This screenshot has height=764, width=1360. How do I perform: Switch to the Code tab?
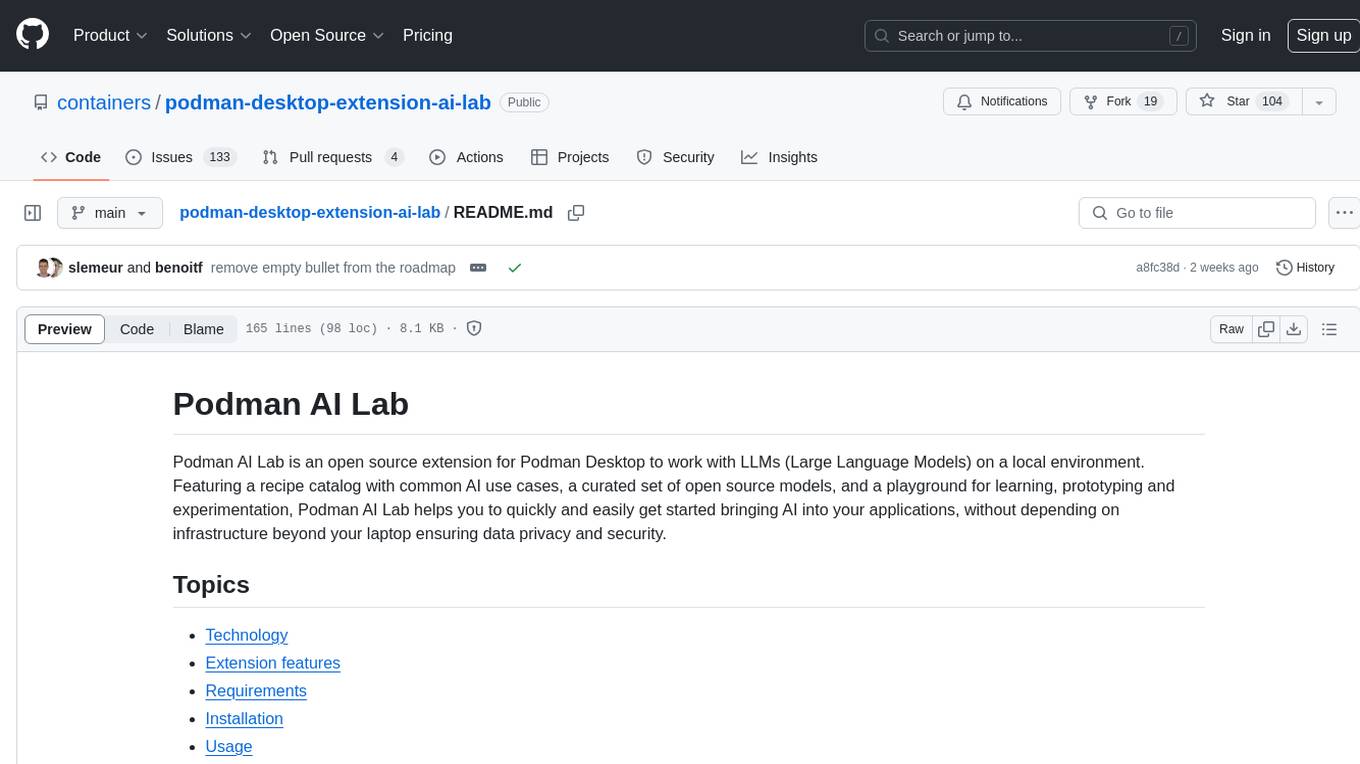71,157
